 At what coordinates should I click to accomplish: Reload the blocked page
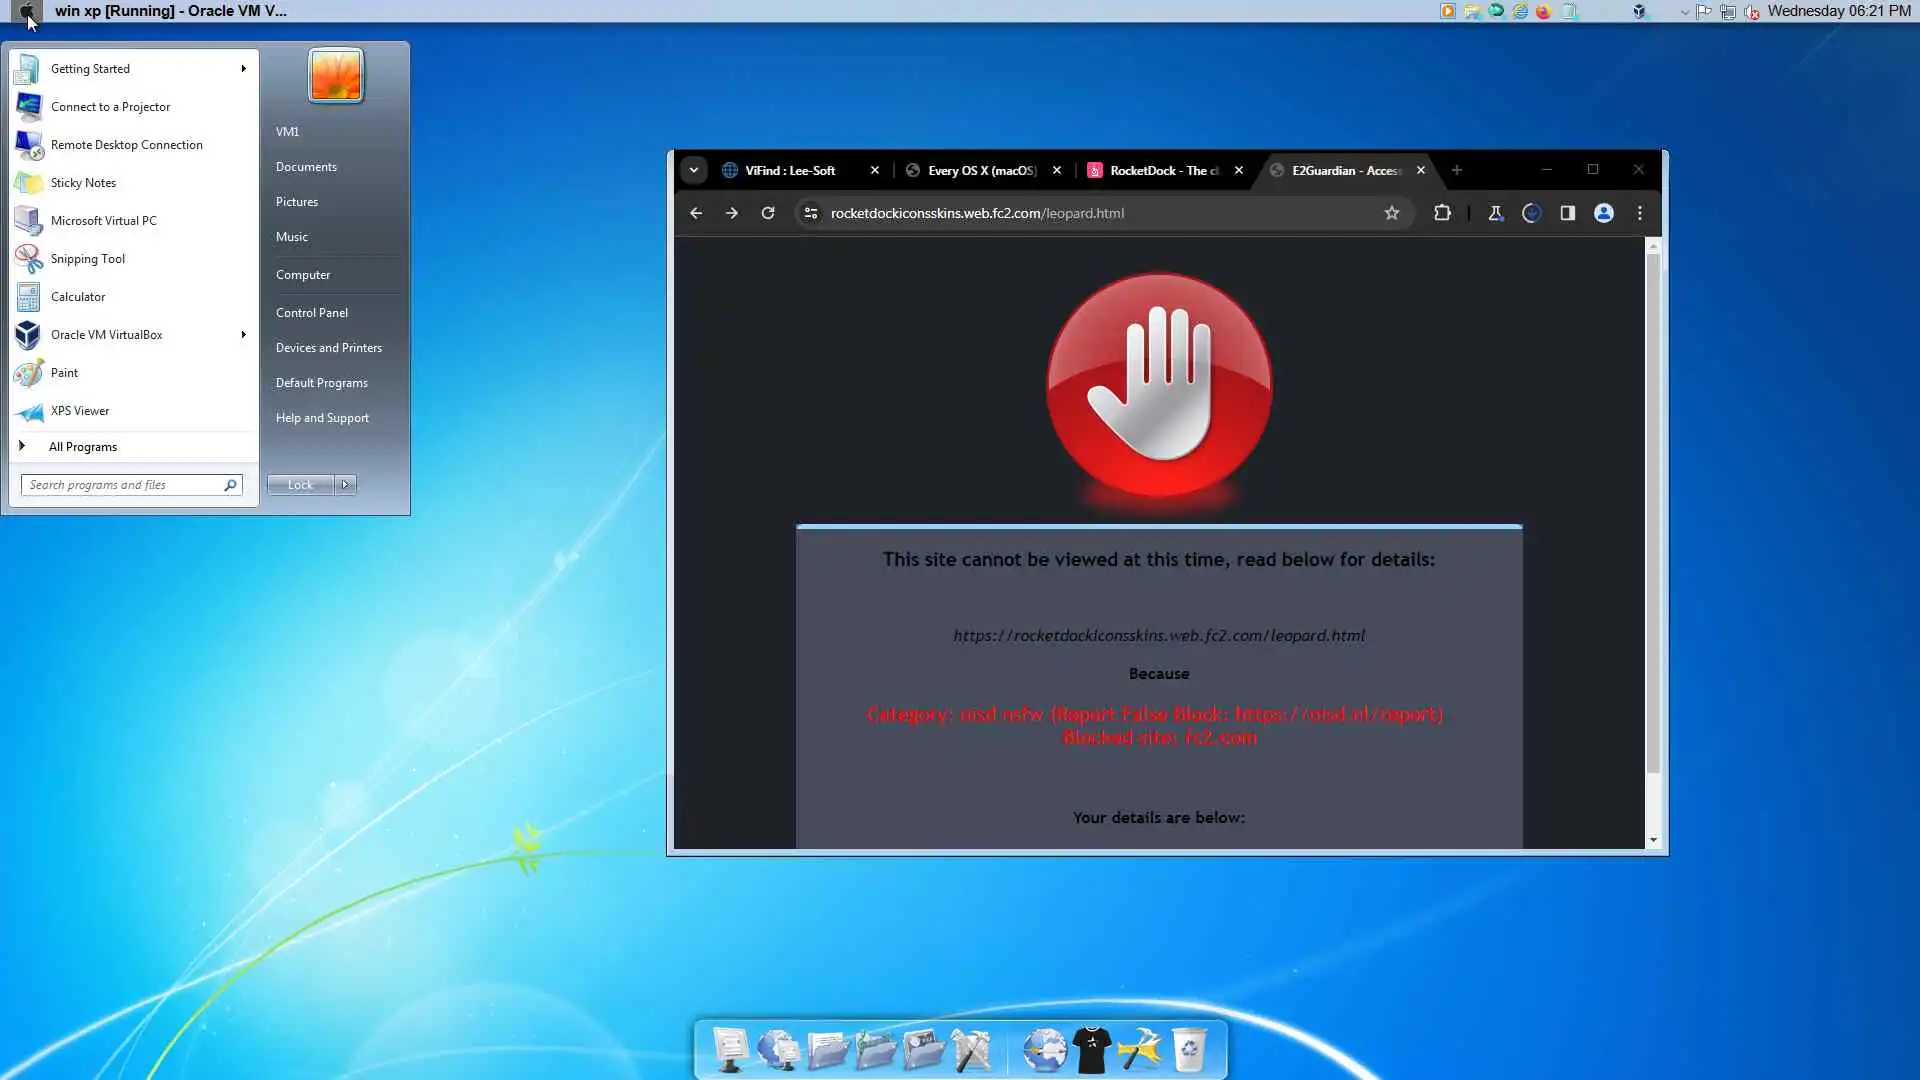(768, 213)
